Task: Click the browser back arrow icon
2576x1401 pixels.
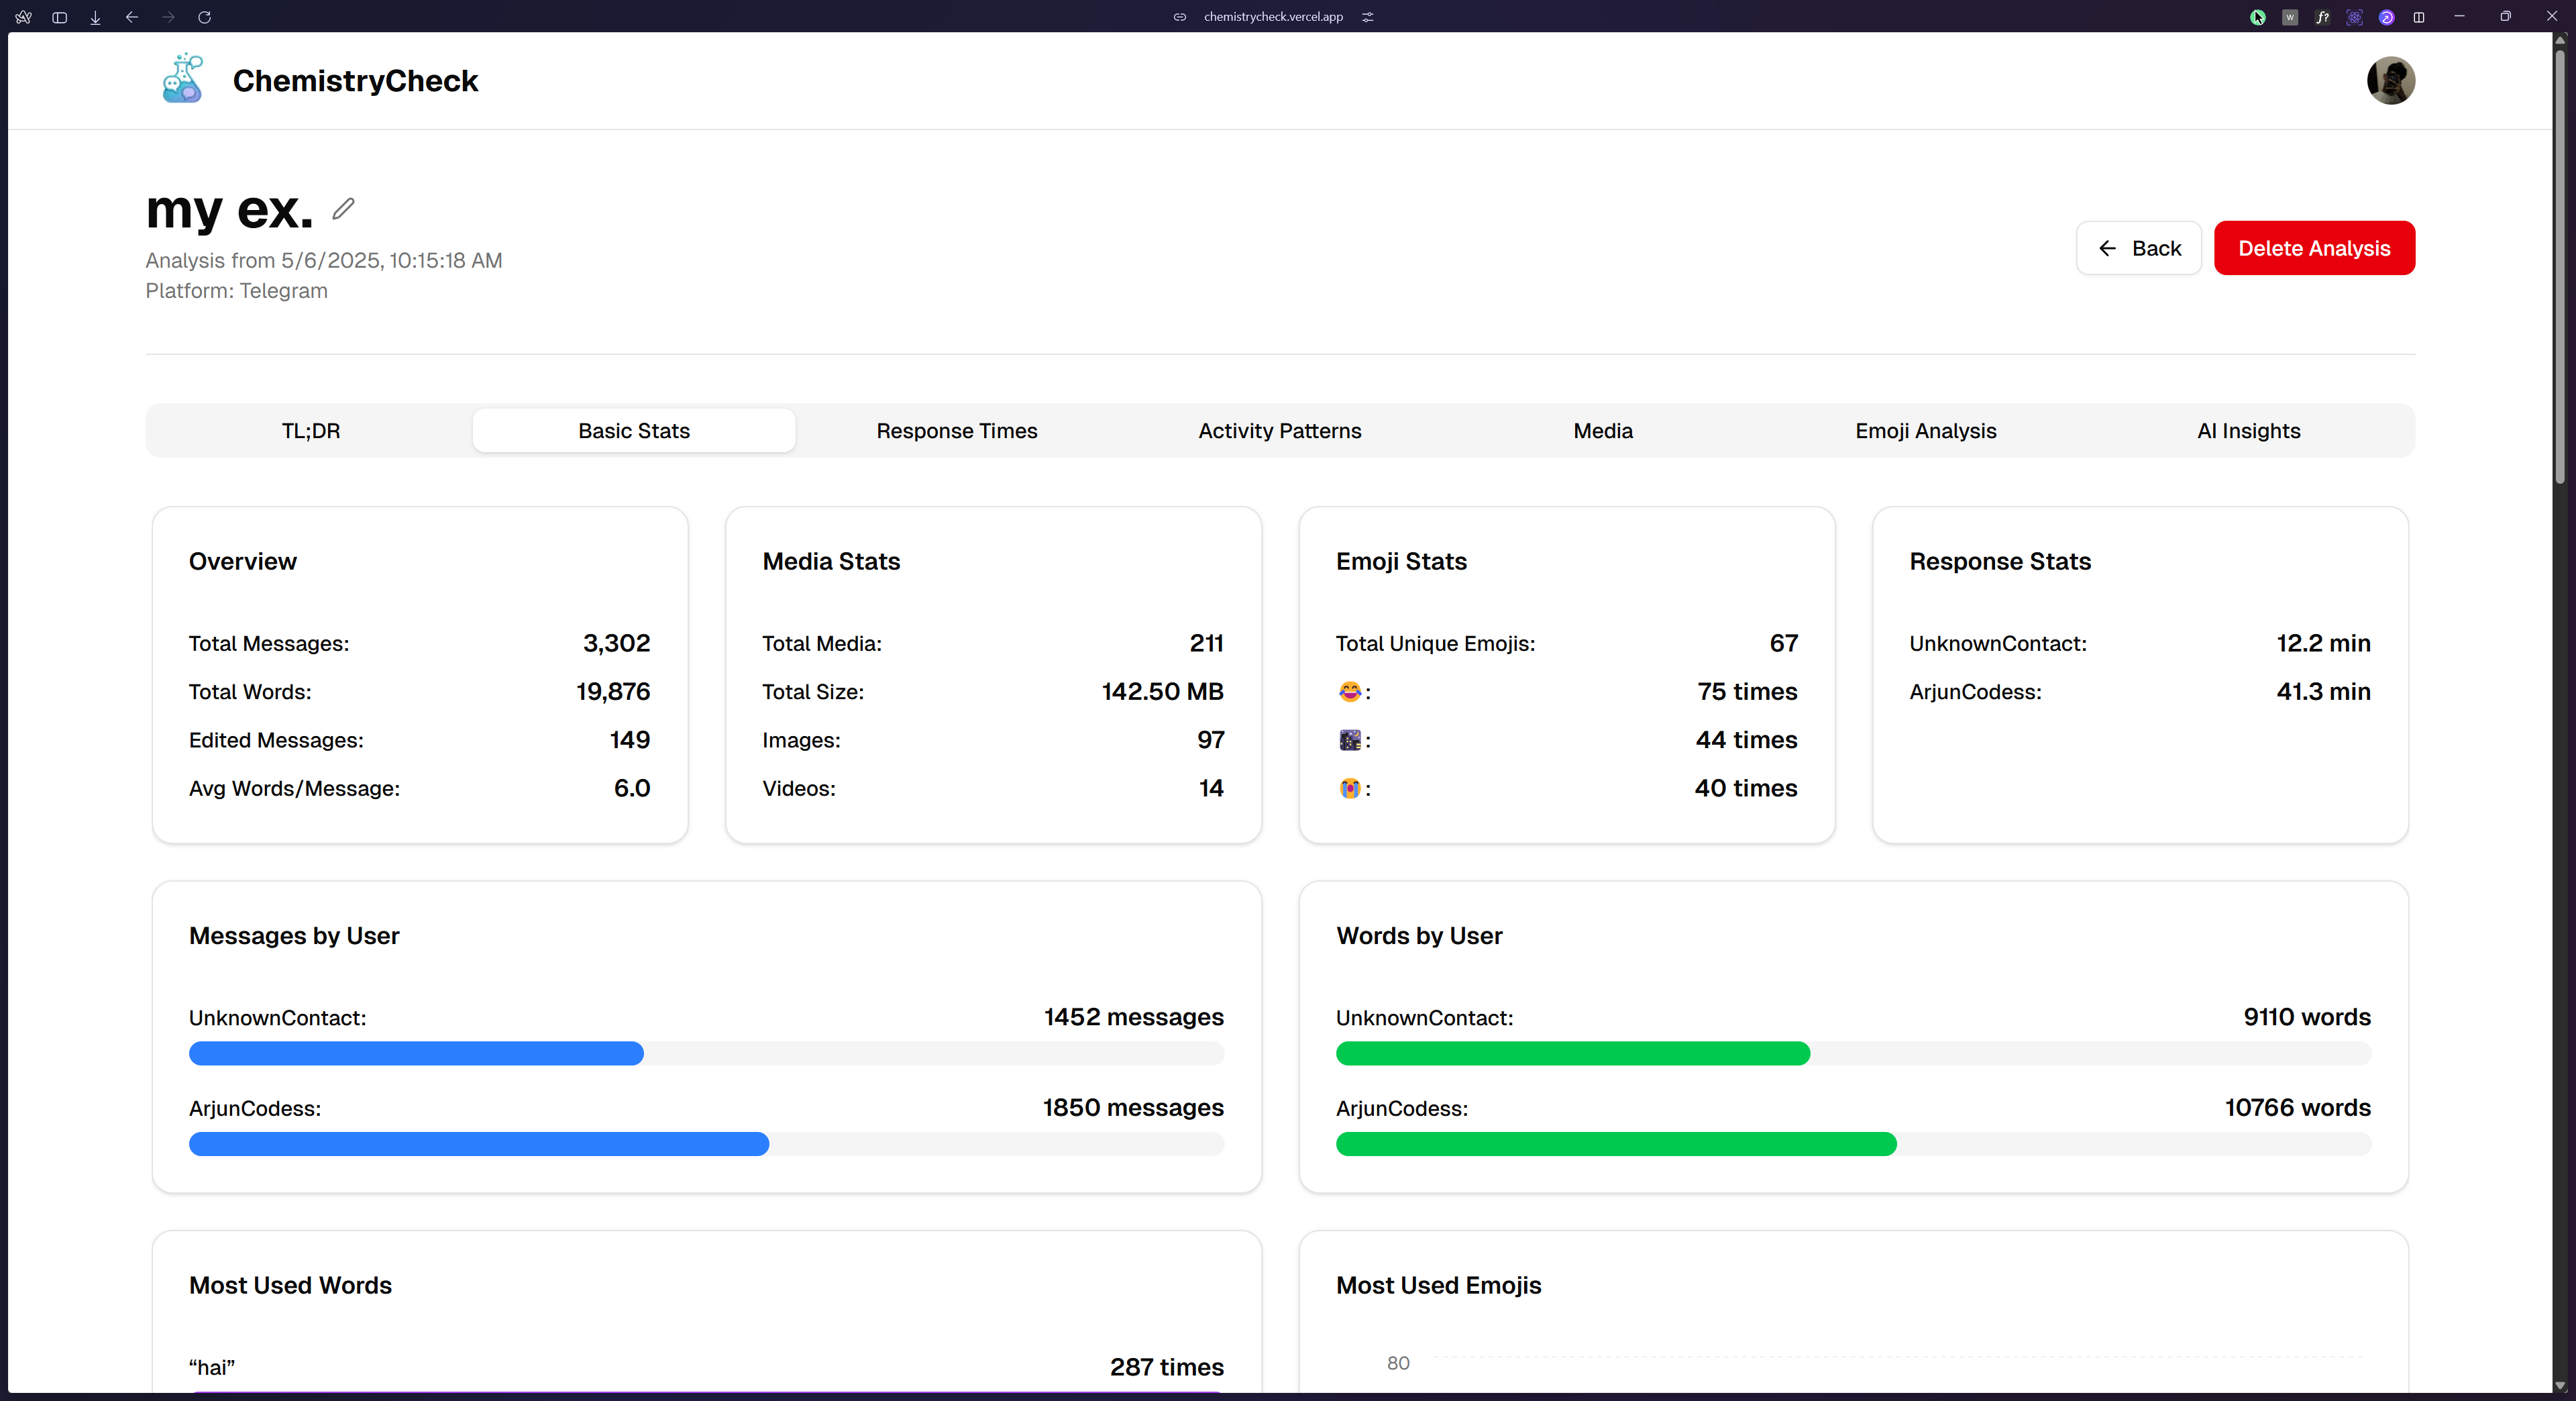Action: coord(132,17)
